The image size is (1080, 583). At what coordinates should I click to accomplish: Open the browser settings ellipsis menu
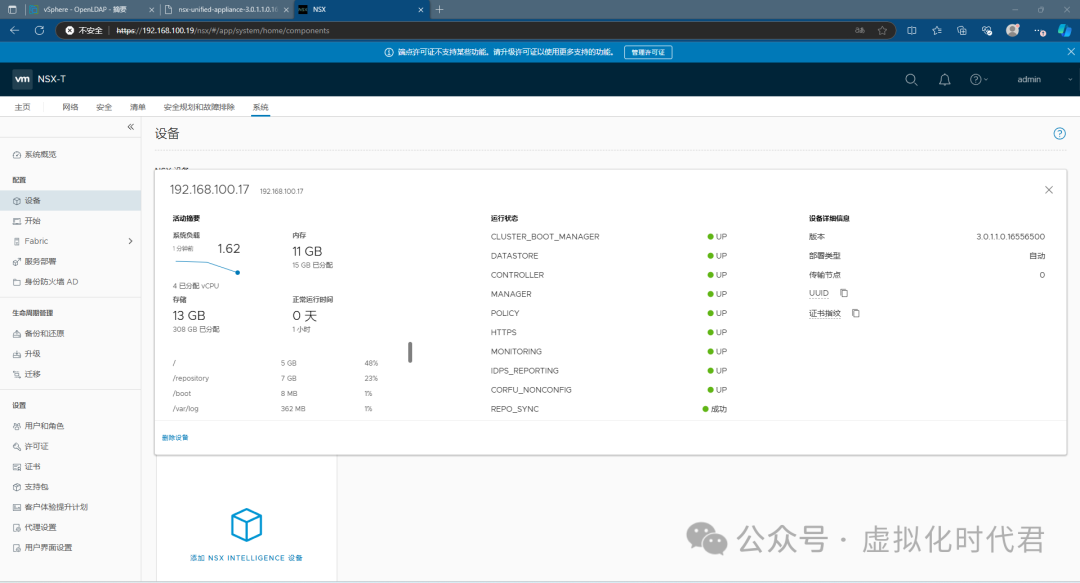pos(1039,30)
